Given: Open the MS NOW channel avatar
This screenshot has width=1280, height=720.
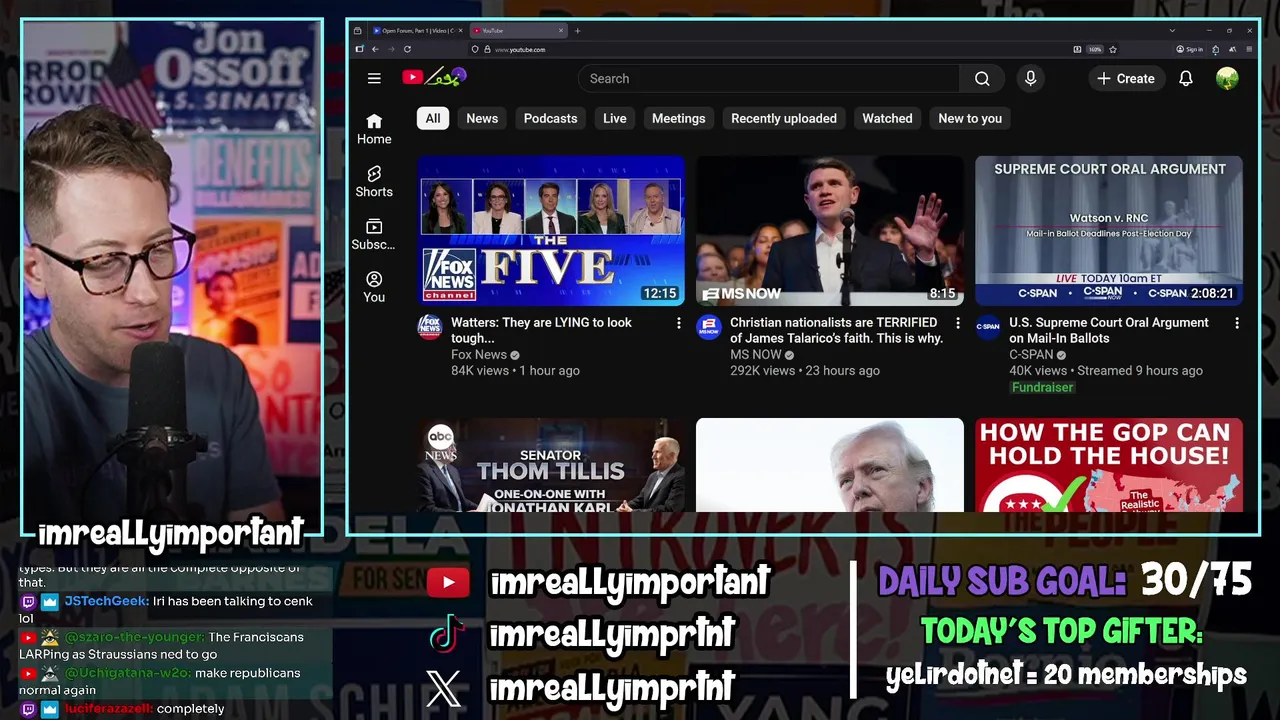Looking at the screenshot, I should pos(709,327).
